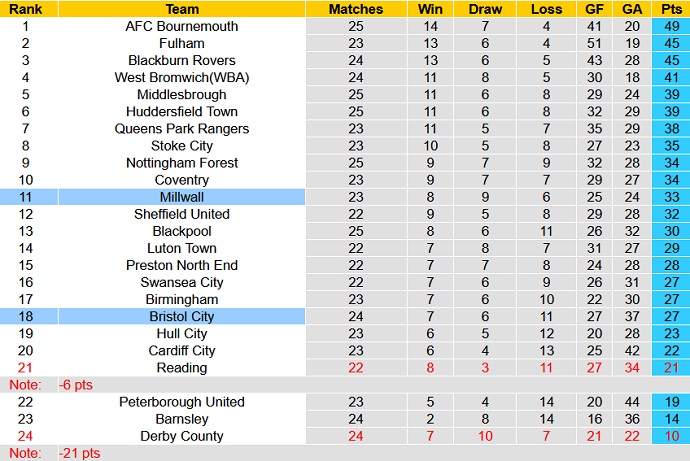Image resolution: width=690 pixels, height=461 pixels.
Task: Click Blackburn Rovers team name
Action: 181,60
